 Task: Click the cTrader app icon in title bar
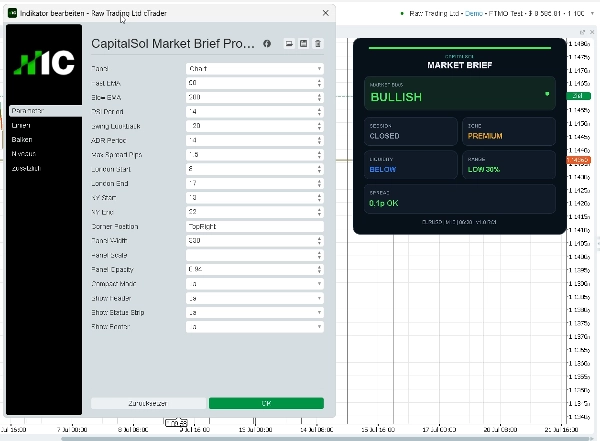click(x=12, y=13)
